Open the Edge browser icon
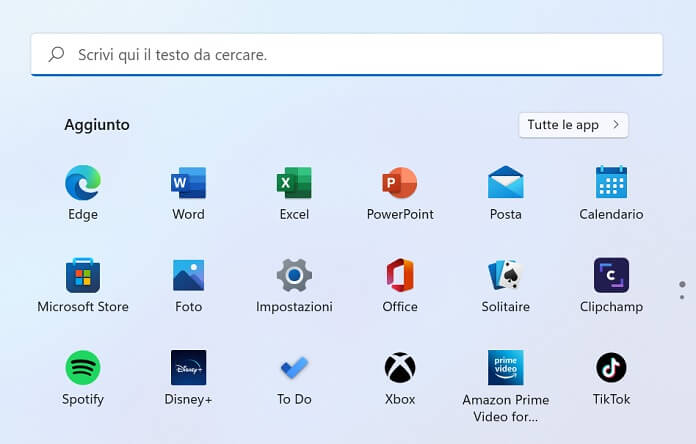Viewport: 696px width, 444px height. (x=83, y=182)
